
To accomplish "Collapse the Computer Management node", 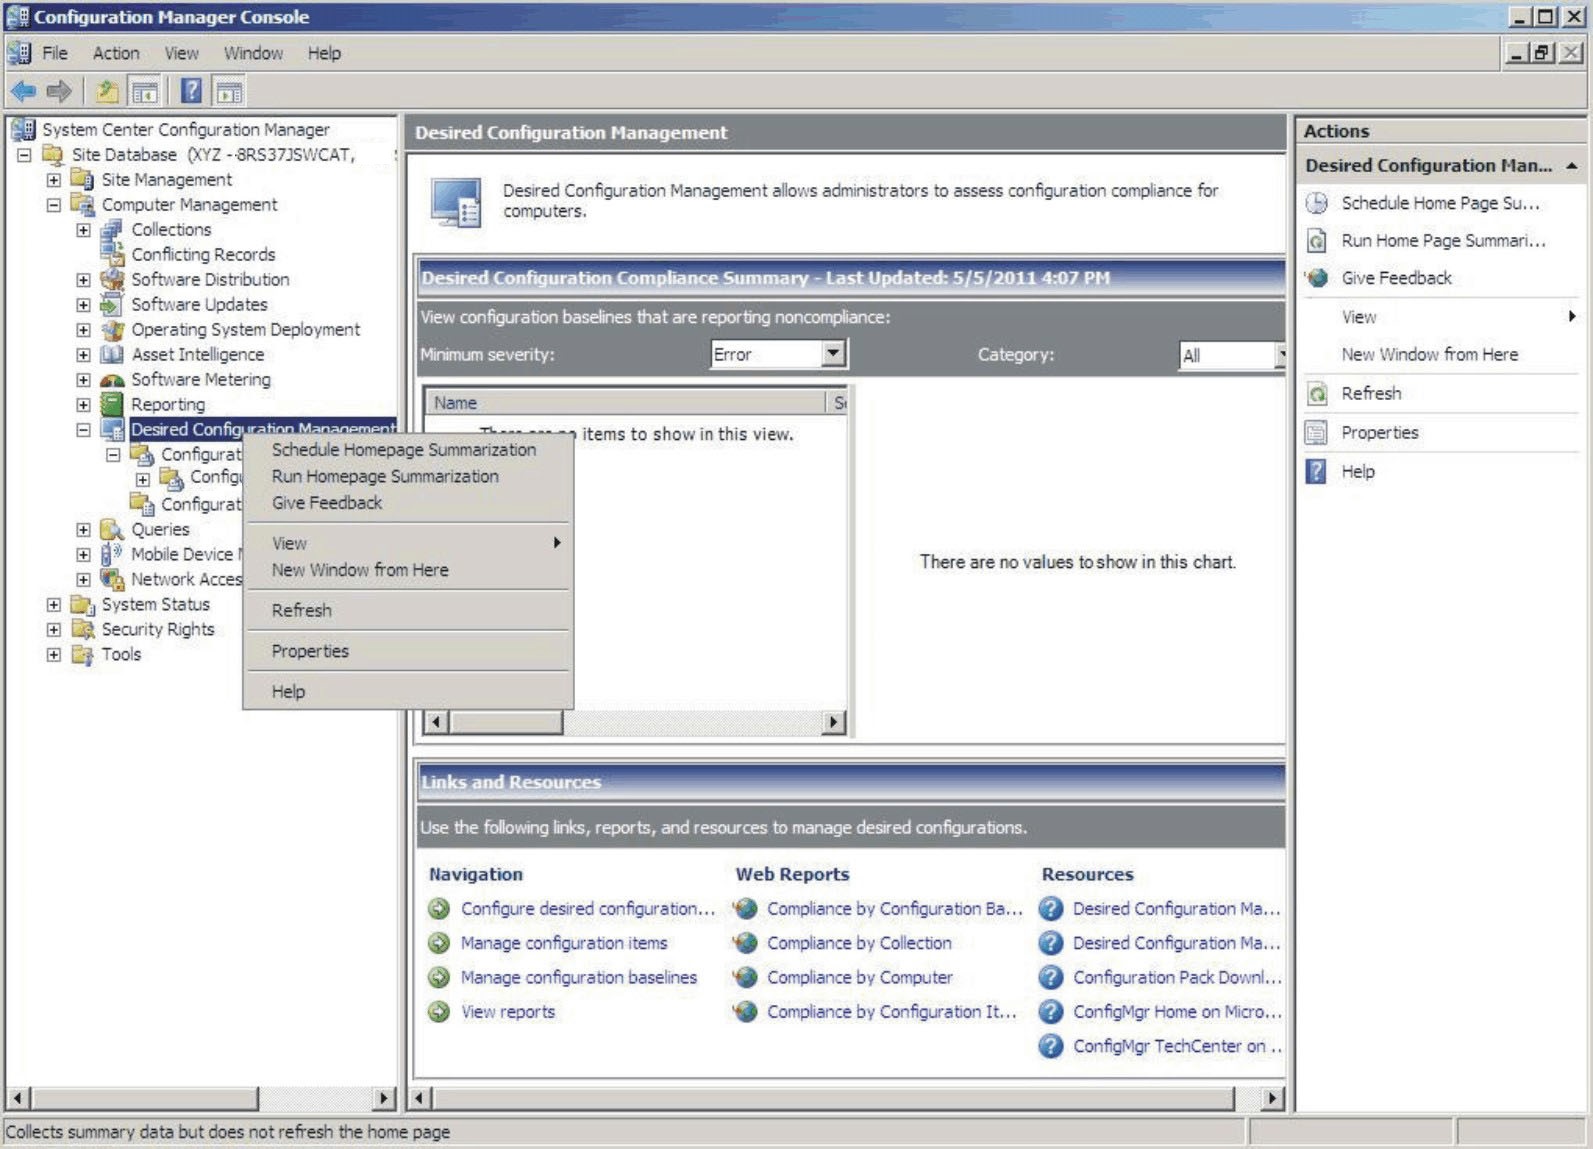I will (54, 205).
